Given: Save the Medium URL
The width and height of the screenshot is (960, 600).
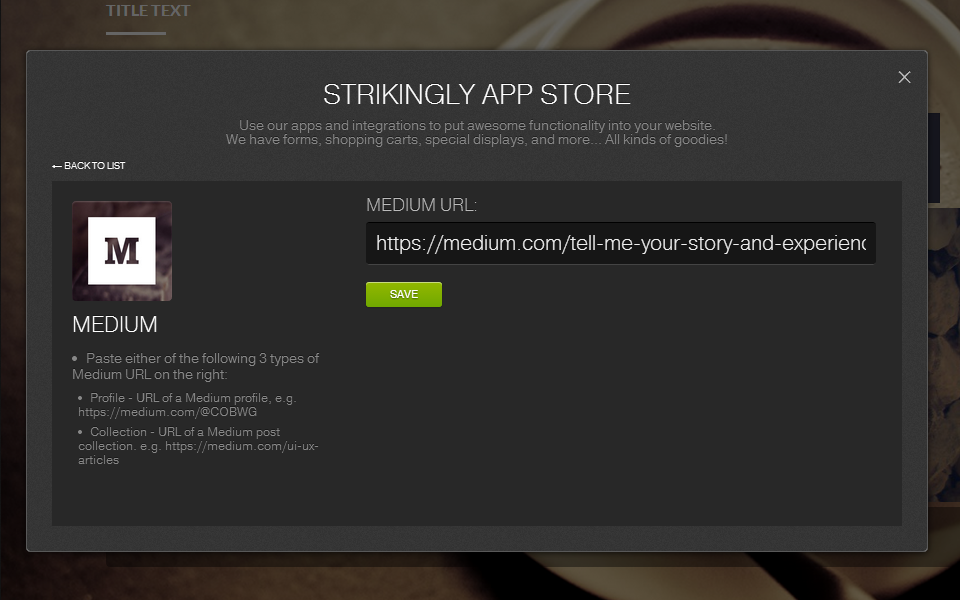Looking at the screenshot, I should (403, 294).
